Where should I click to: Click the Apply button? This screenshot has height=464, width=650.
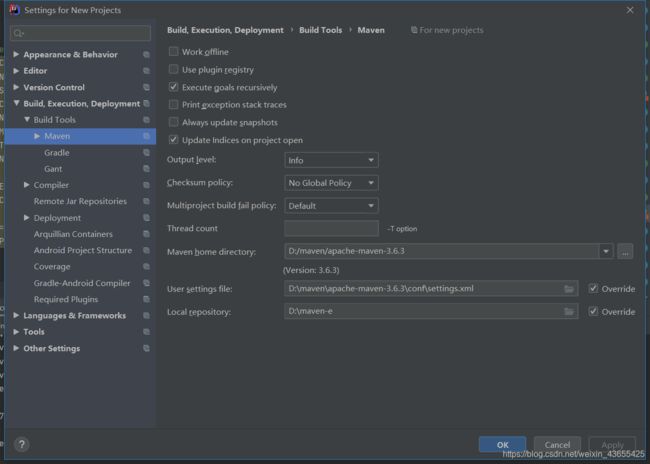click(x=612, y=445)
